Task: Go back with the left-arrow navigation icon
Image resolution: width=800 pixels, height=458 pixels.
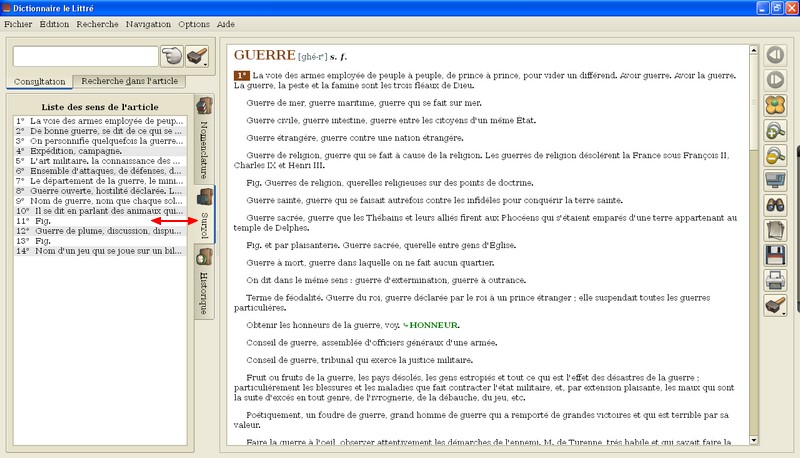Action: click(x=775, y=55)
